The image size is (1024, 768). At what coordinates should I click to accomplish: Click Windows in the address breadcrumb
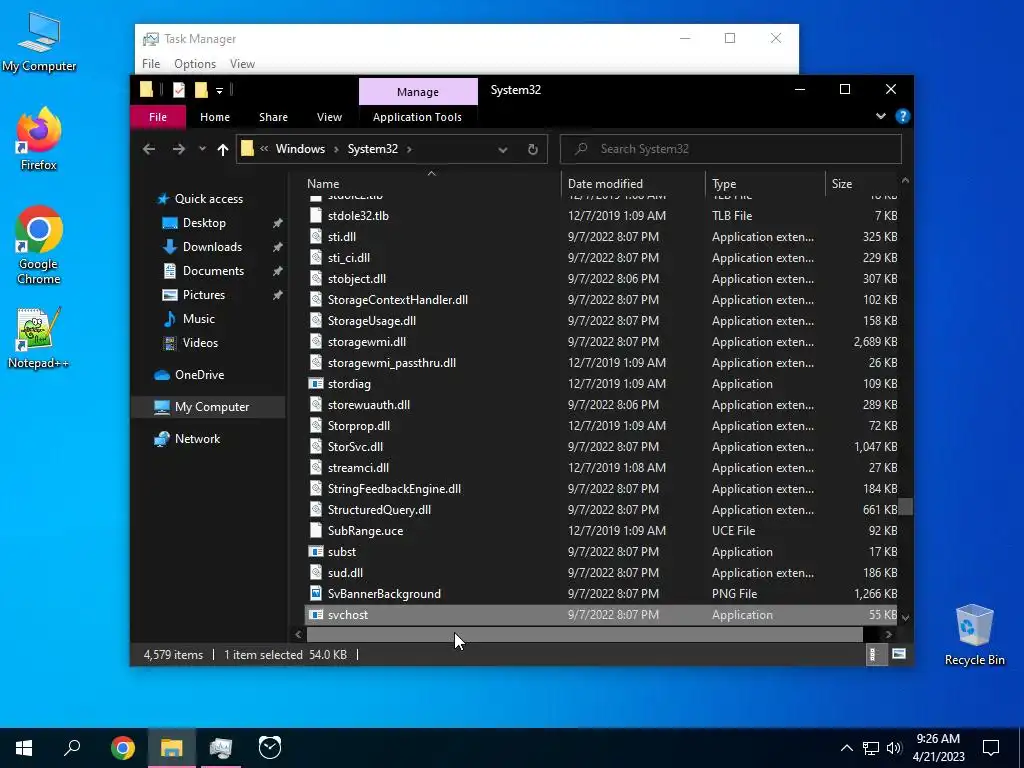point(300,149)
